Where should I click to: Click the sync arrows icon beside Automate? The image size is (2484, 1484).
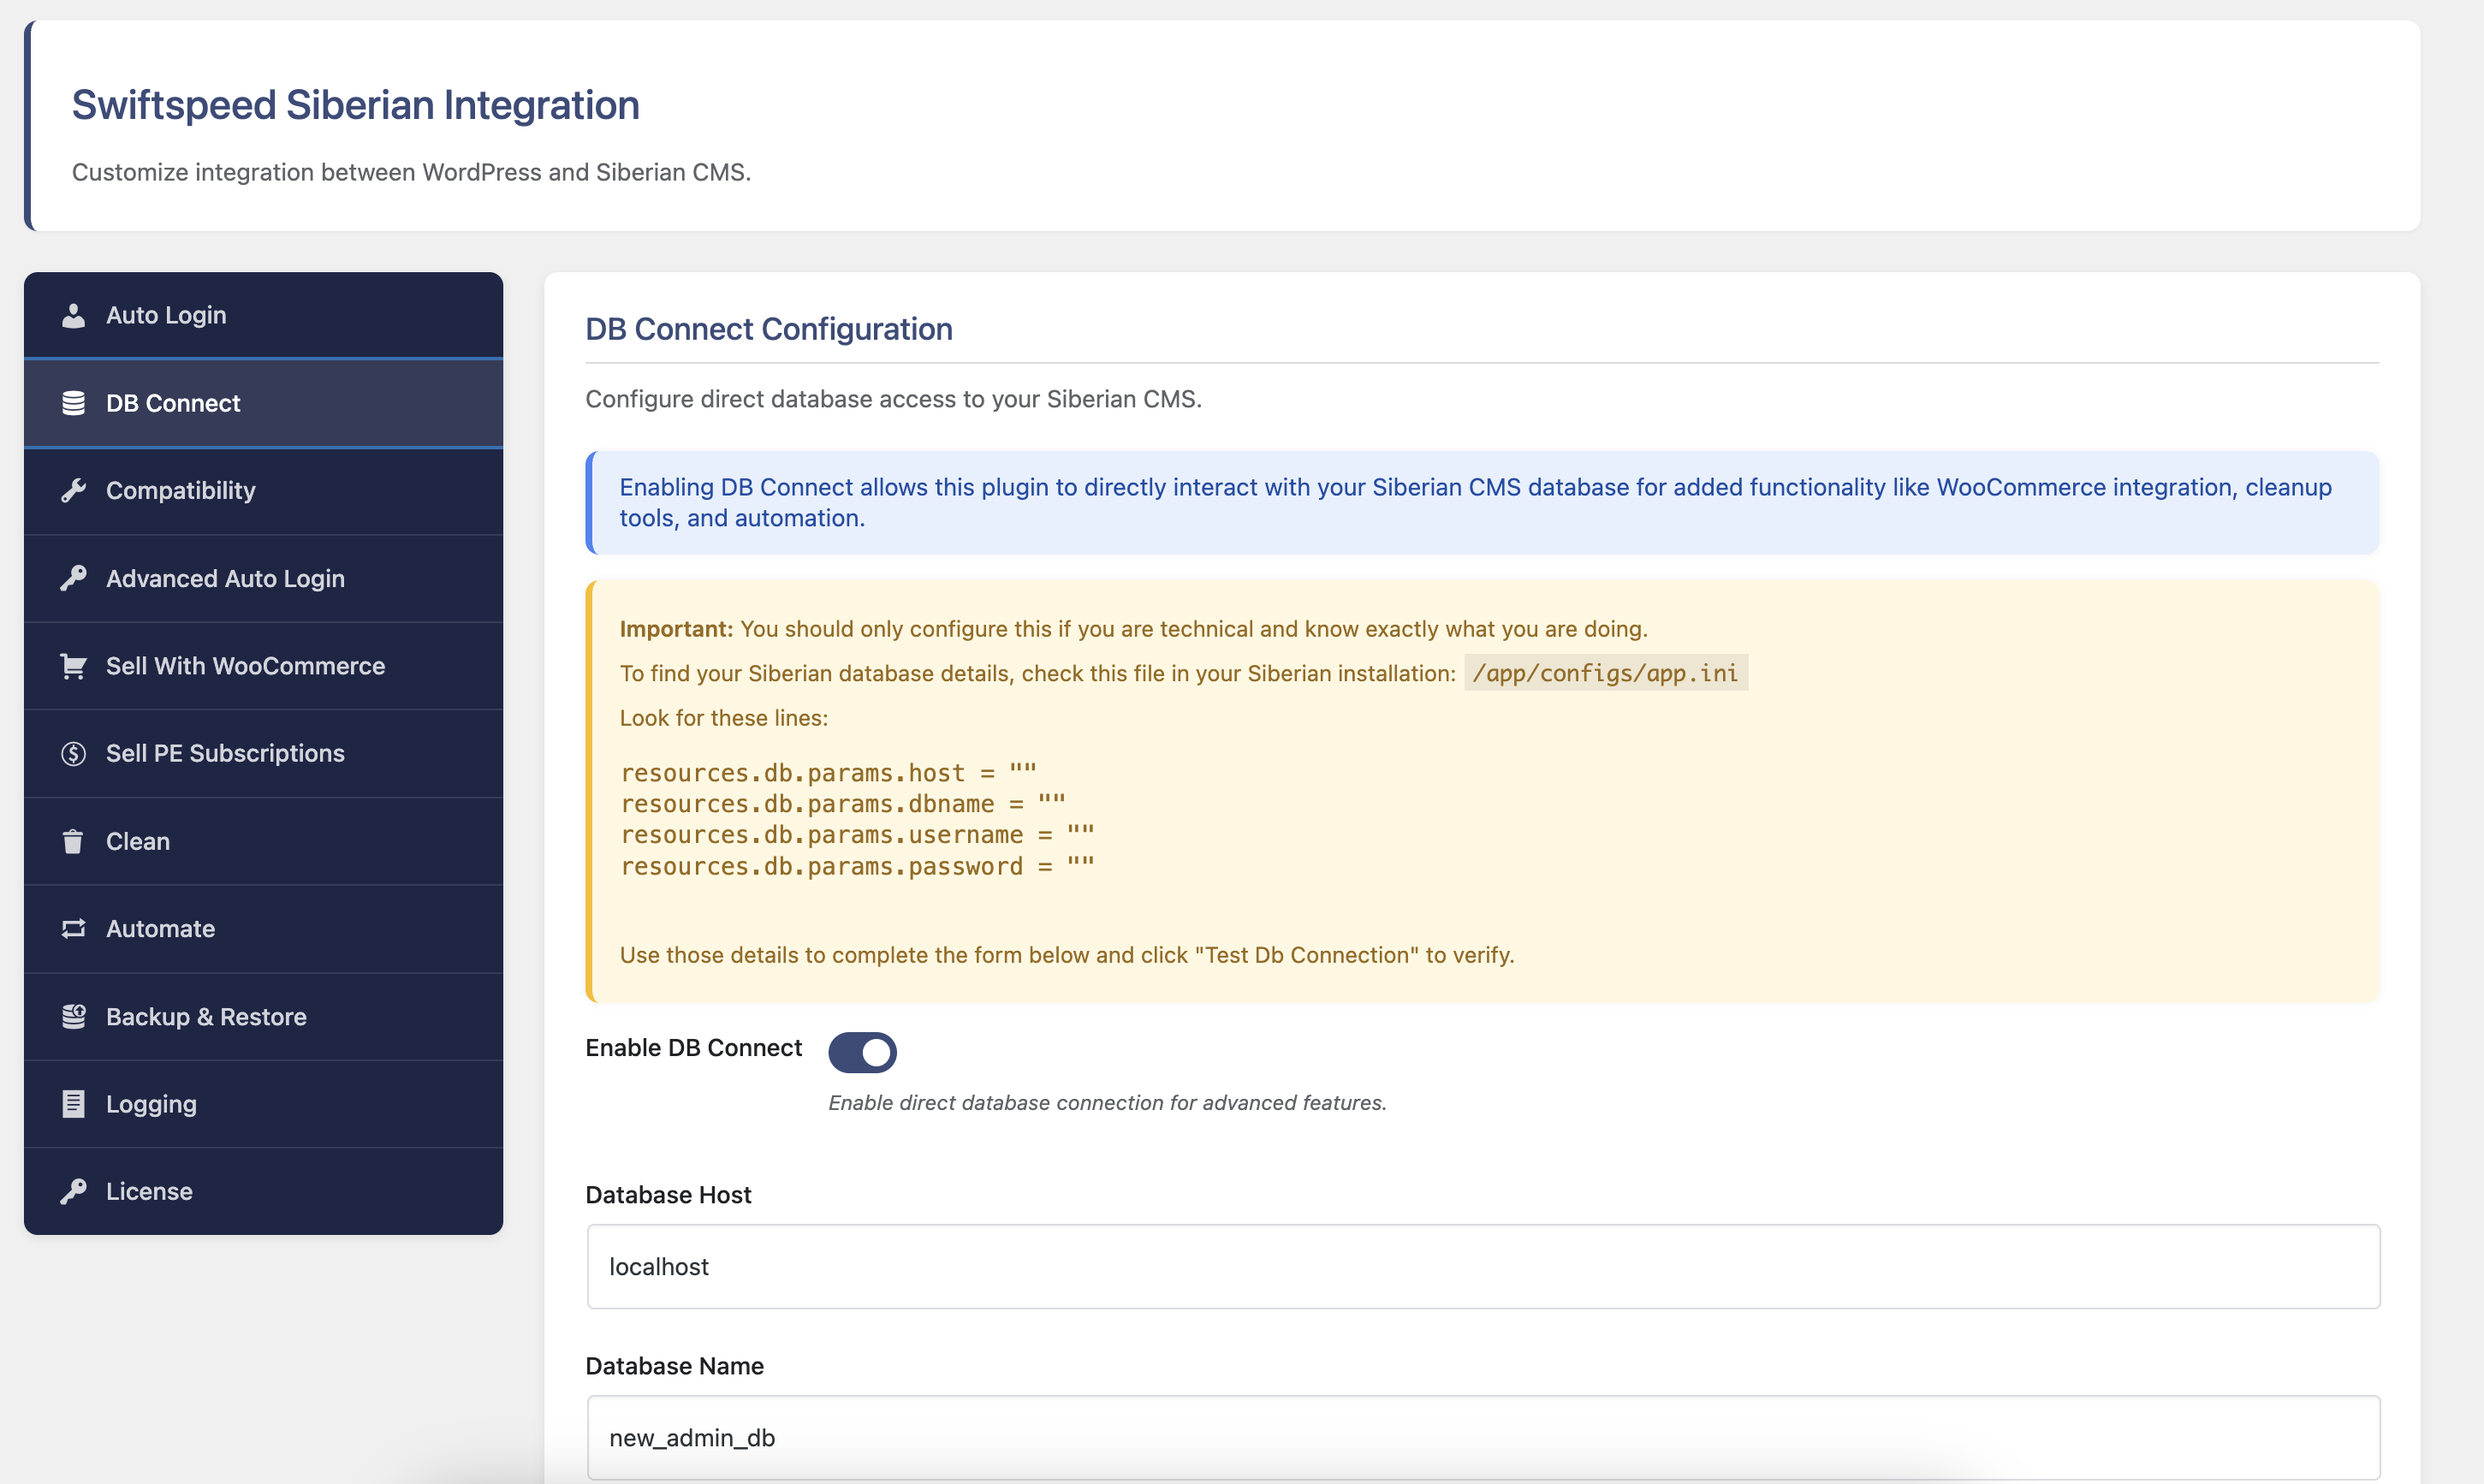point(74,929)
